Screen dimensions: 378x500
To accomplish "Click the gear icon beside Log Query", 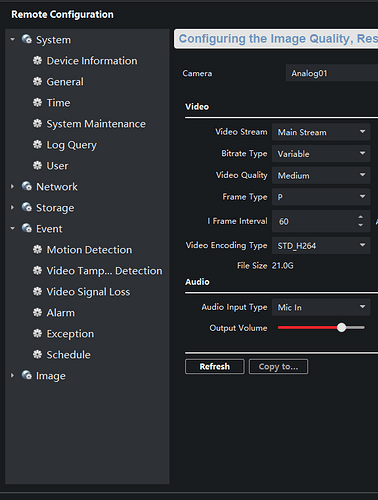I will (x=37, y=144).
